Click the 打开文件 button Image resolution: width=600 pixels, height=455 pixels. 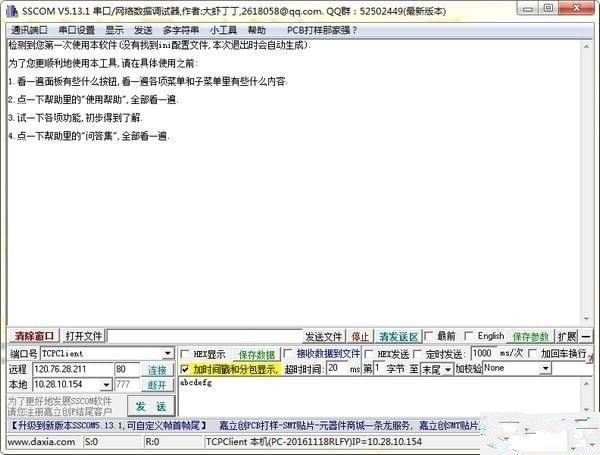84,337
